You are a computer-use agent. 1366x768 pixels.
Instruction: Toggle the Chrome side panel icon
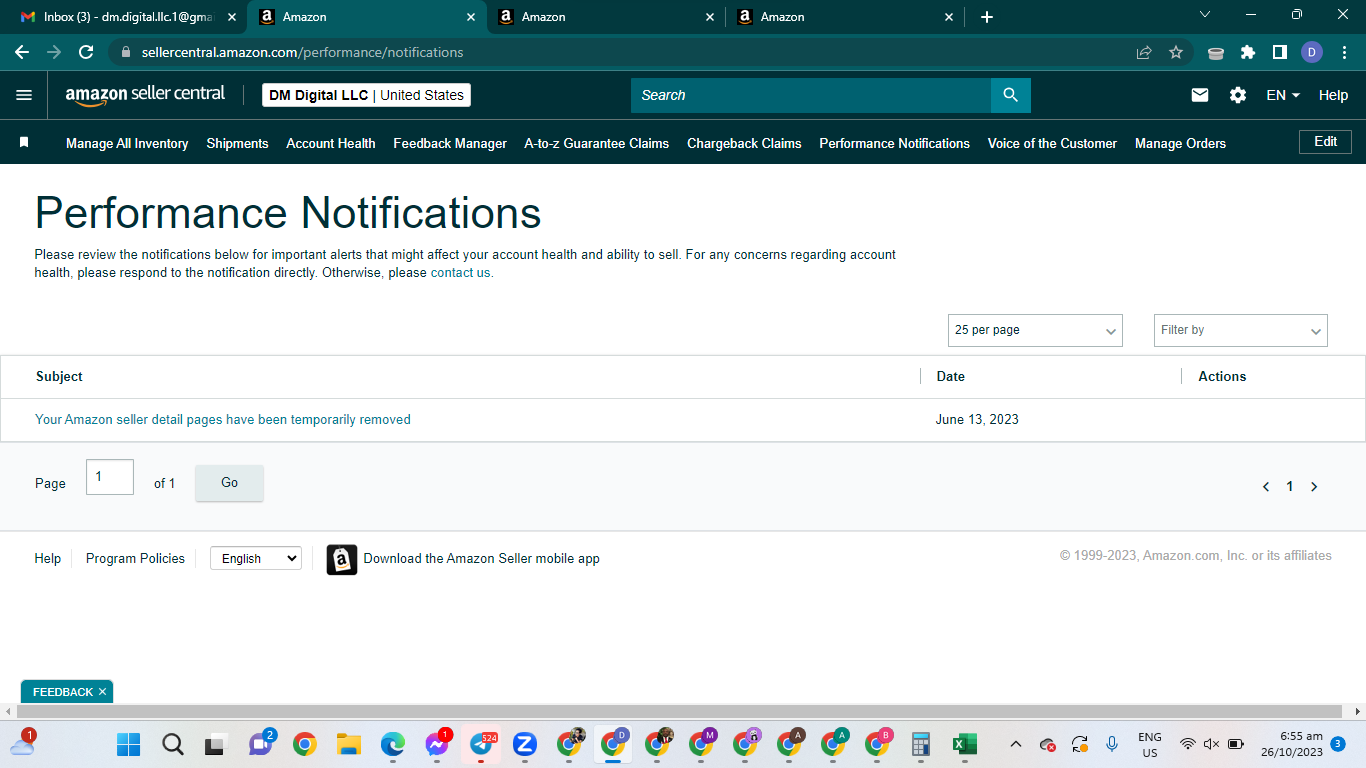[1279, 52]
